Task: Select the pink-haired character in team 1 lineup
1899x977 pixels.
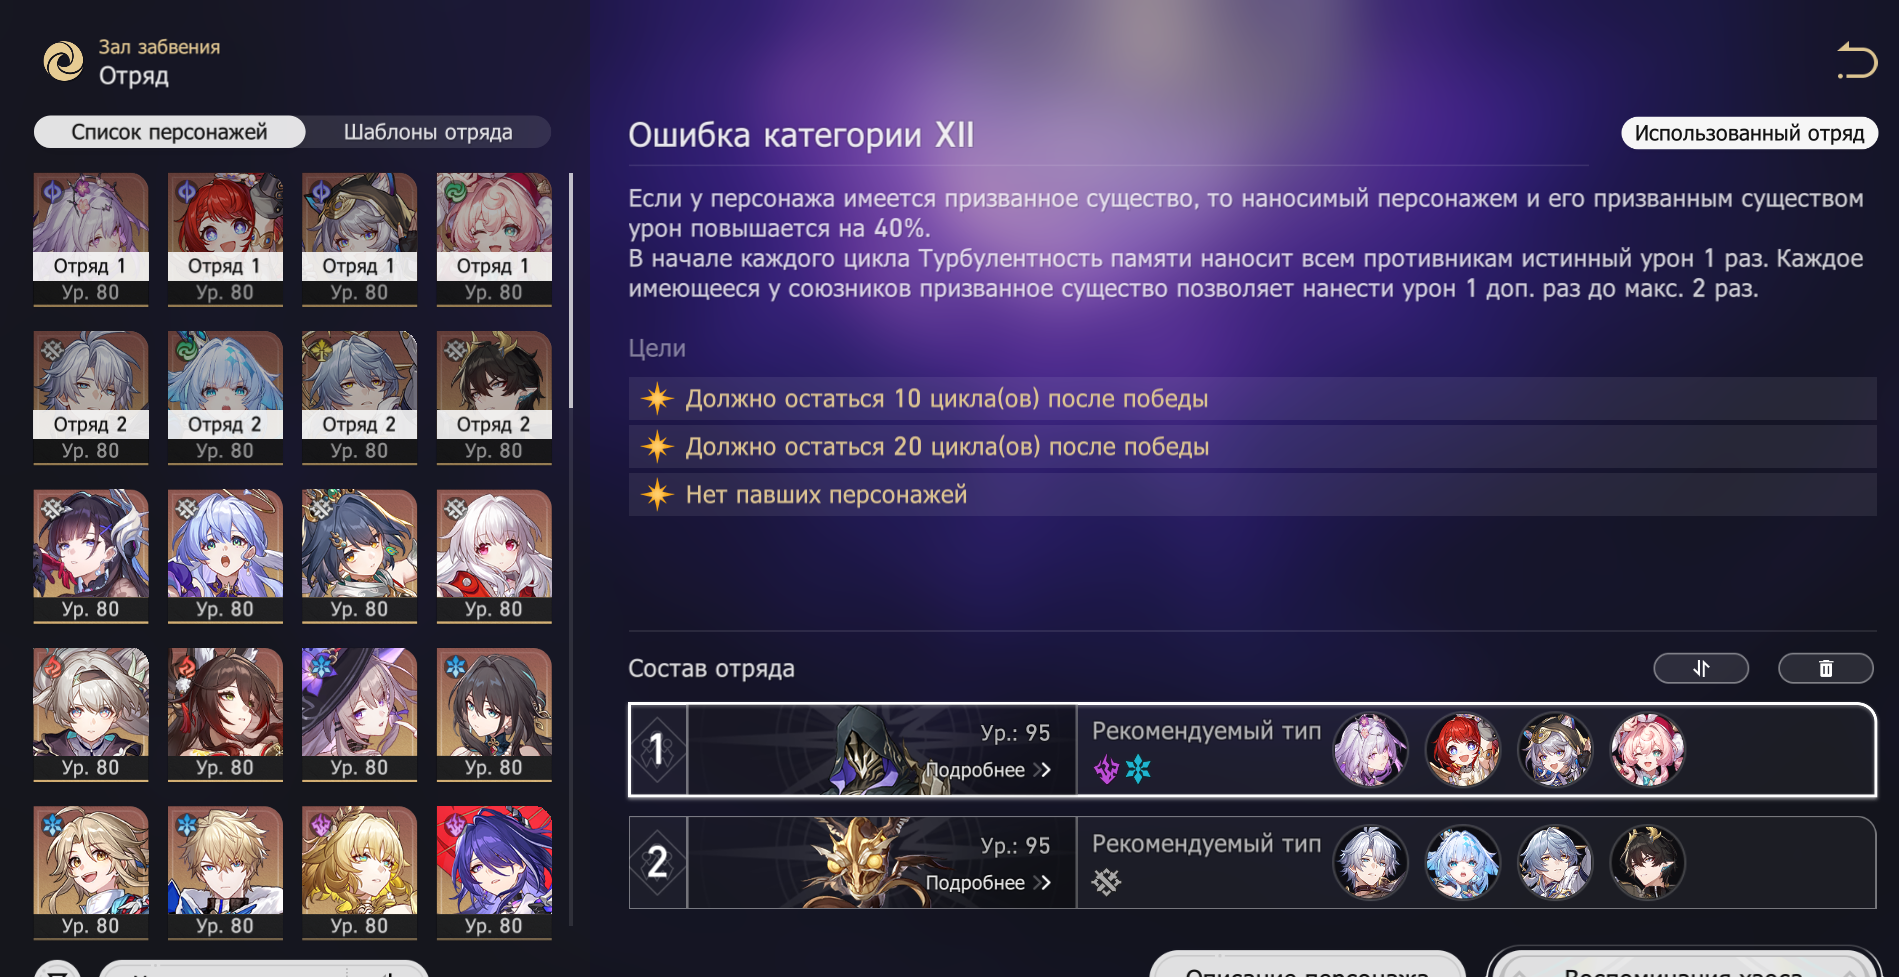Action: (1647, 749)
